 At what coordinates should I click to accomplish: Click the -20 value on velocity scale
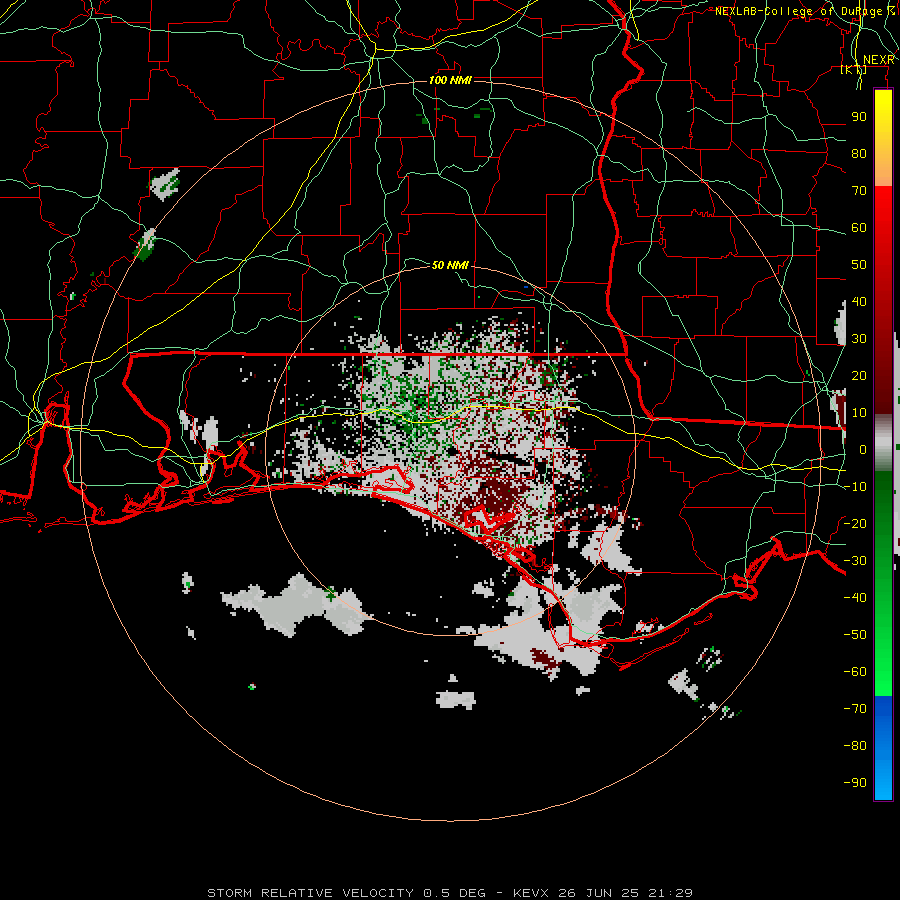pyautogui.click(x=855, y=523)
